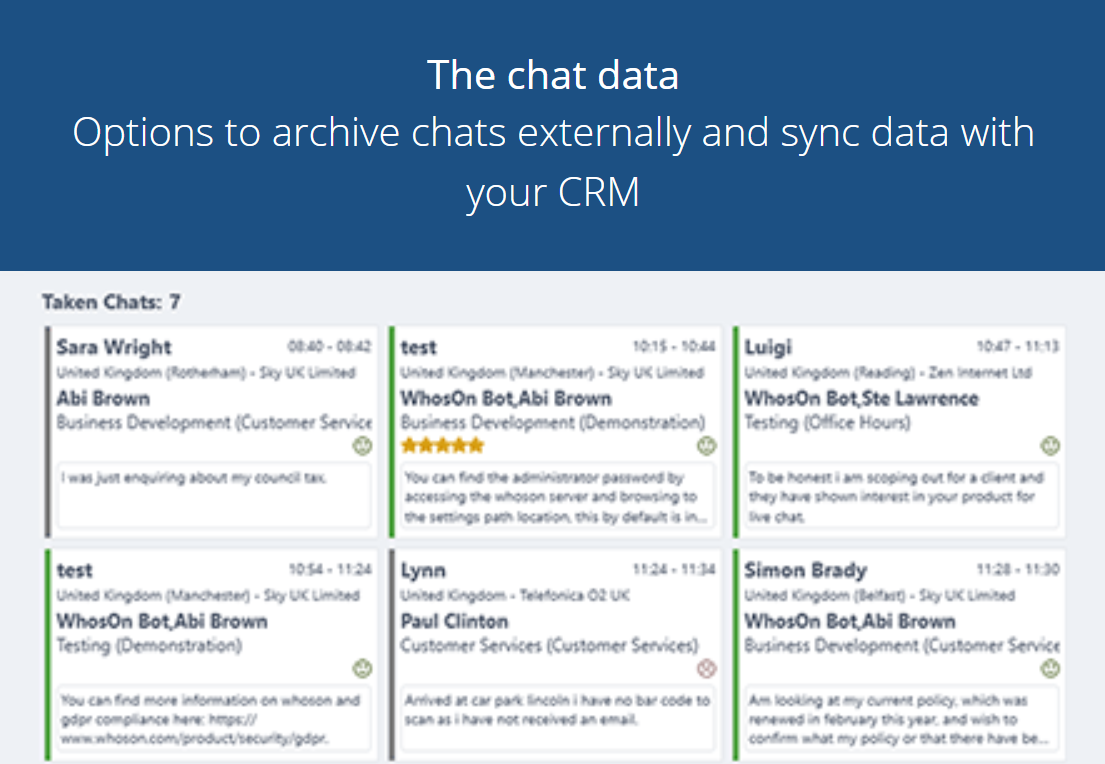This screenshot has height=764, width=1105.
Task: Open Simon Brady's chat name
Action: [805, 570]
